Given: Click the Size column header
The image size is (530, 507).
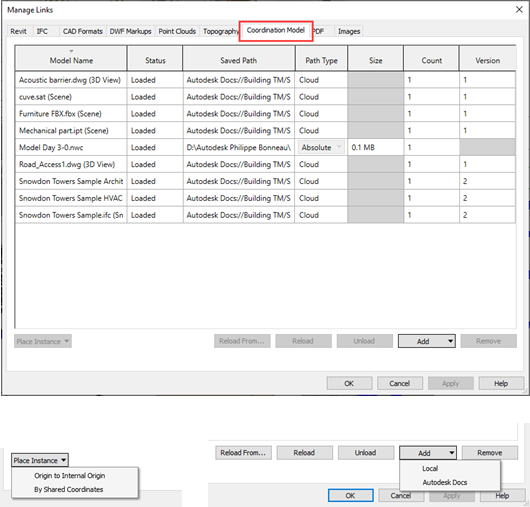Looking at the screenshot, I should [x=376, y=58].
